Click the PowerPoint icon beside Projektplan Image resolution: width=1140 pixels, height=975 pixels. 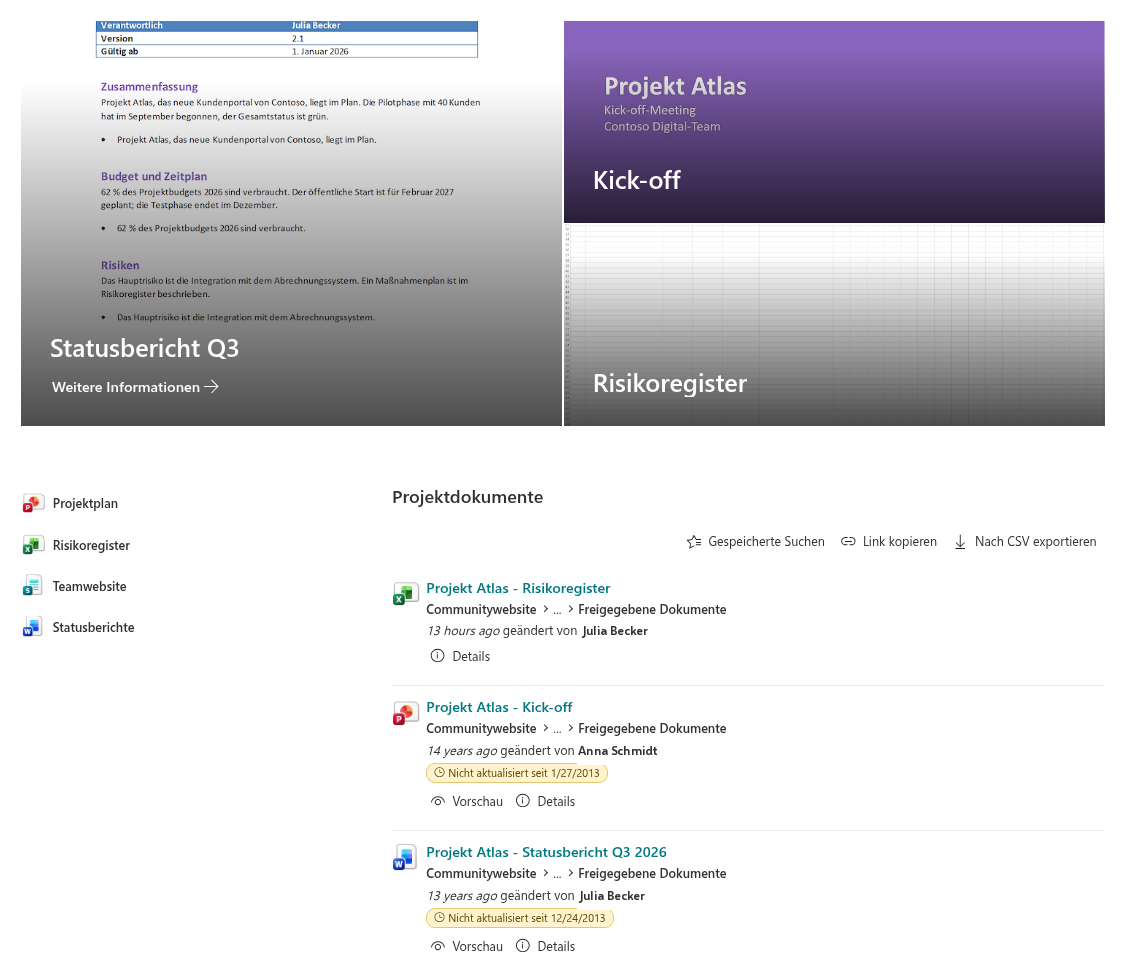[33, 503]
